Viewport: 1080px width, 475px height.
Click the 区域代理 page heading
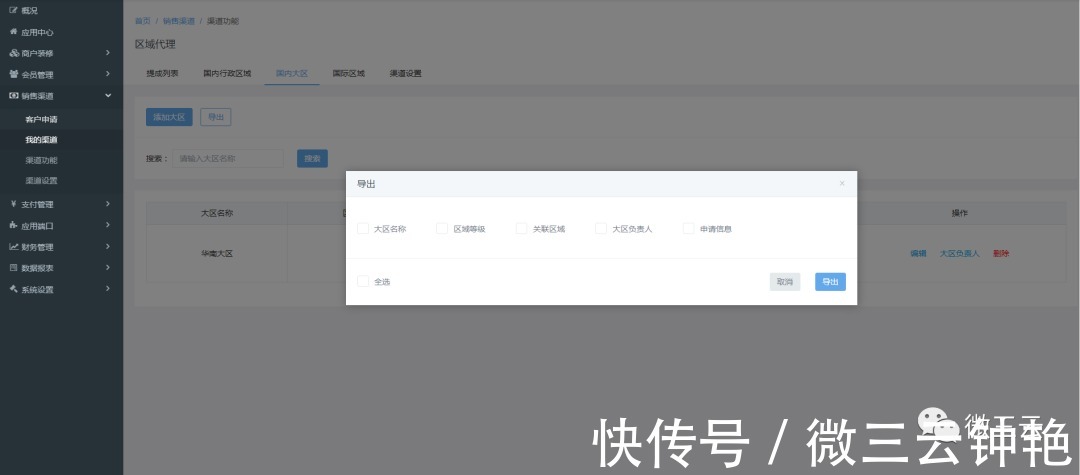[155, 44]
